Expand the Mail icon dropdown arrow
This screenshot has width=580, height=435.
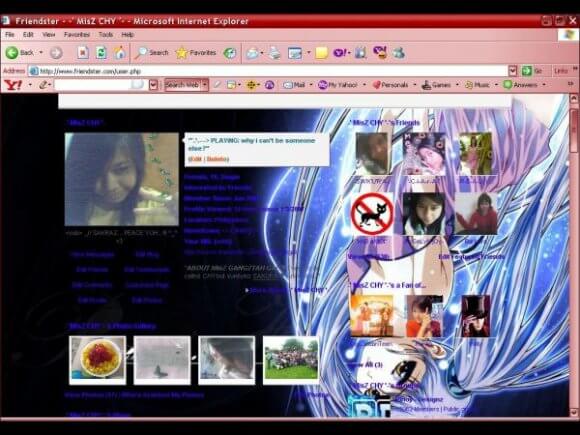(262, 53)
